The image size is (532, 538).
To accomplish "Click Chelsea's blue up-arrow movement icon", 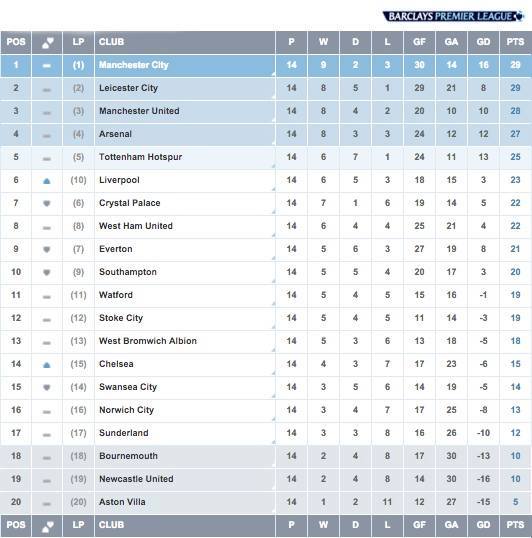I will tap(47, 365).
